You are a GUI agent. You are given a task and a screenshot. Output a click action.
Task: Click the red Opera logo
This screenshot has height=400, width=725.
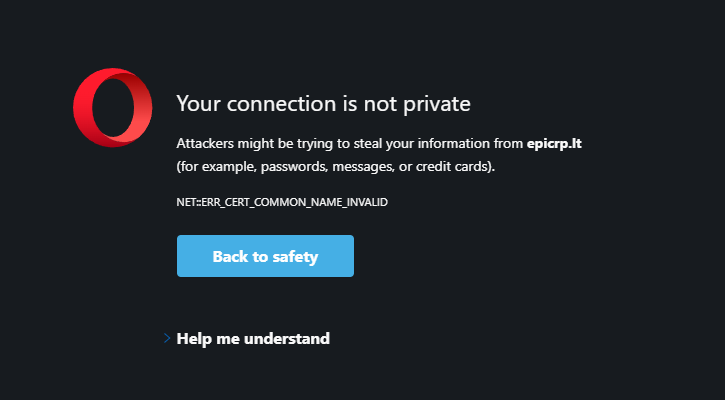[112, 107]
